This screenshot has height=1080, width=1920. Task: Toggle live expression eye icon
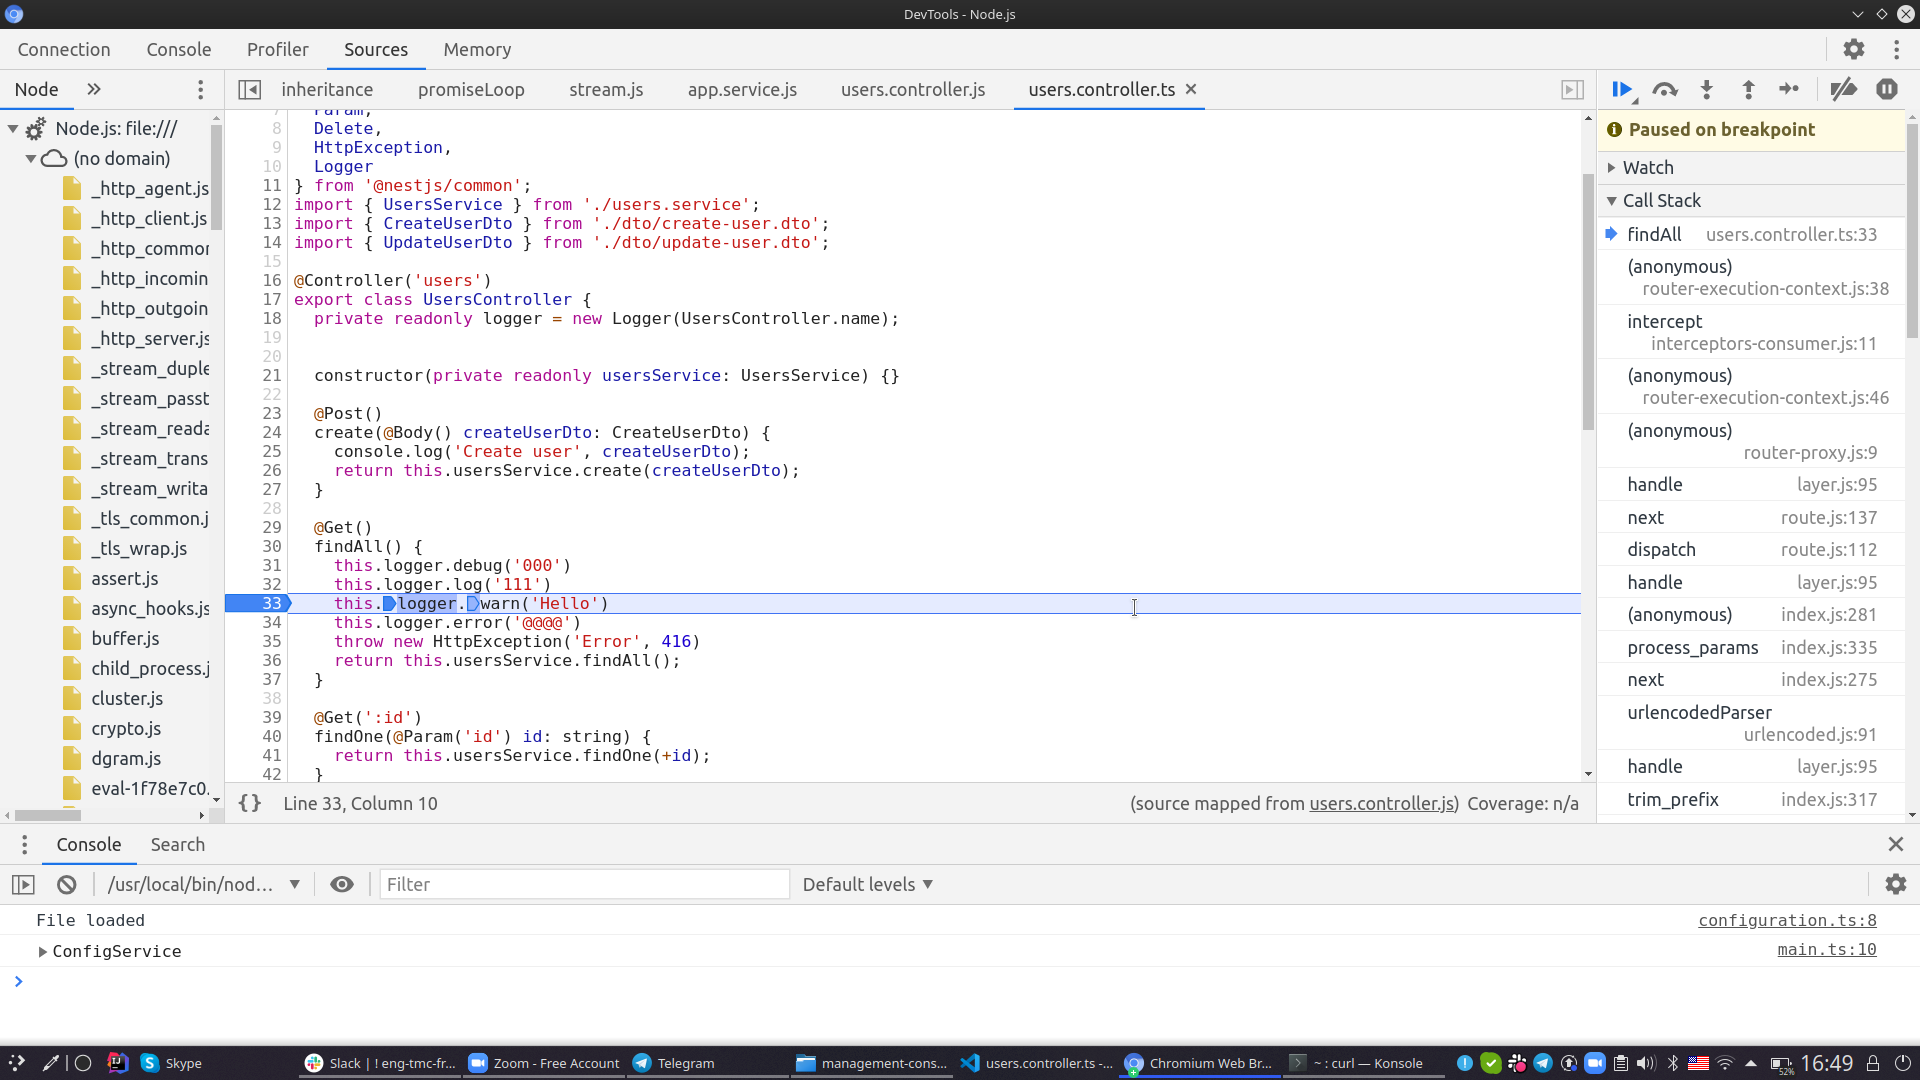click(342, 884)
